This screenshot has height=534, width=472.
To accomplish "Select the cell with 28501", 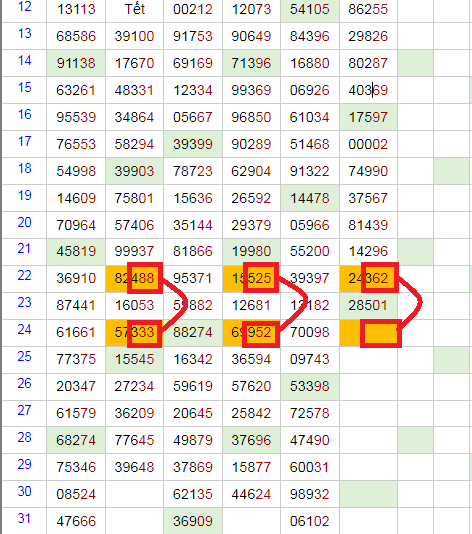I will [x=368, y=305].
